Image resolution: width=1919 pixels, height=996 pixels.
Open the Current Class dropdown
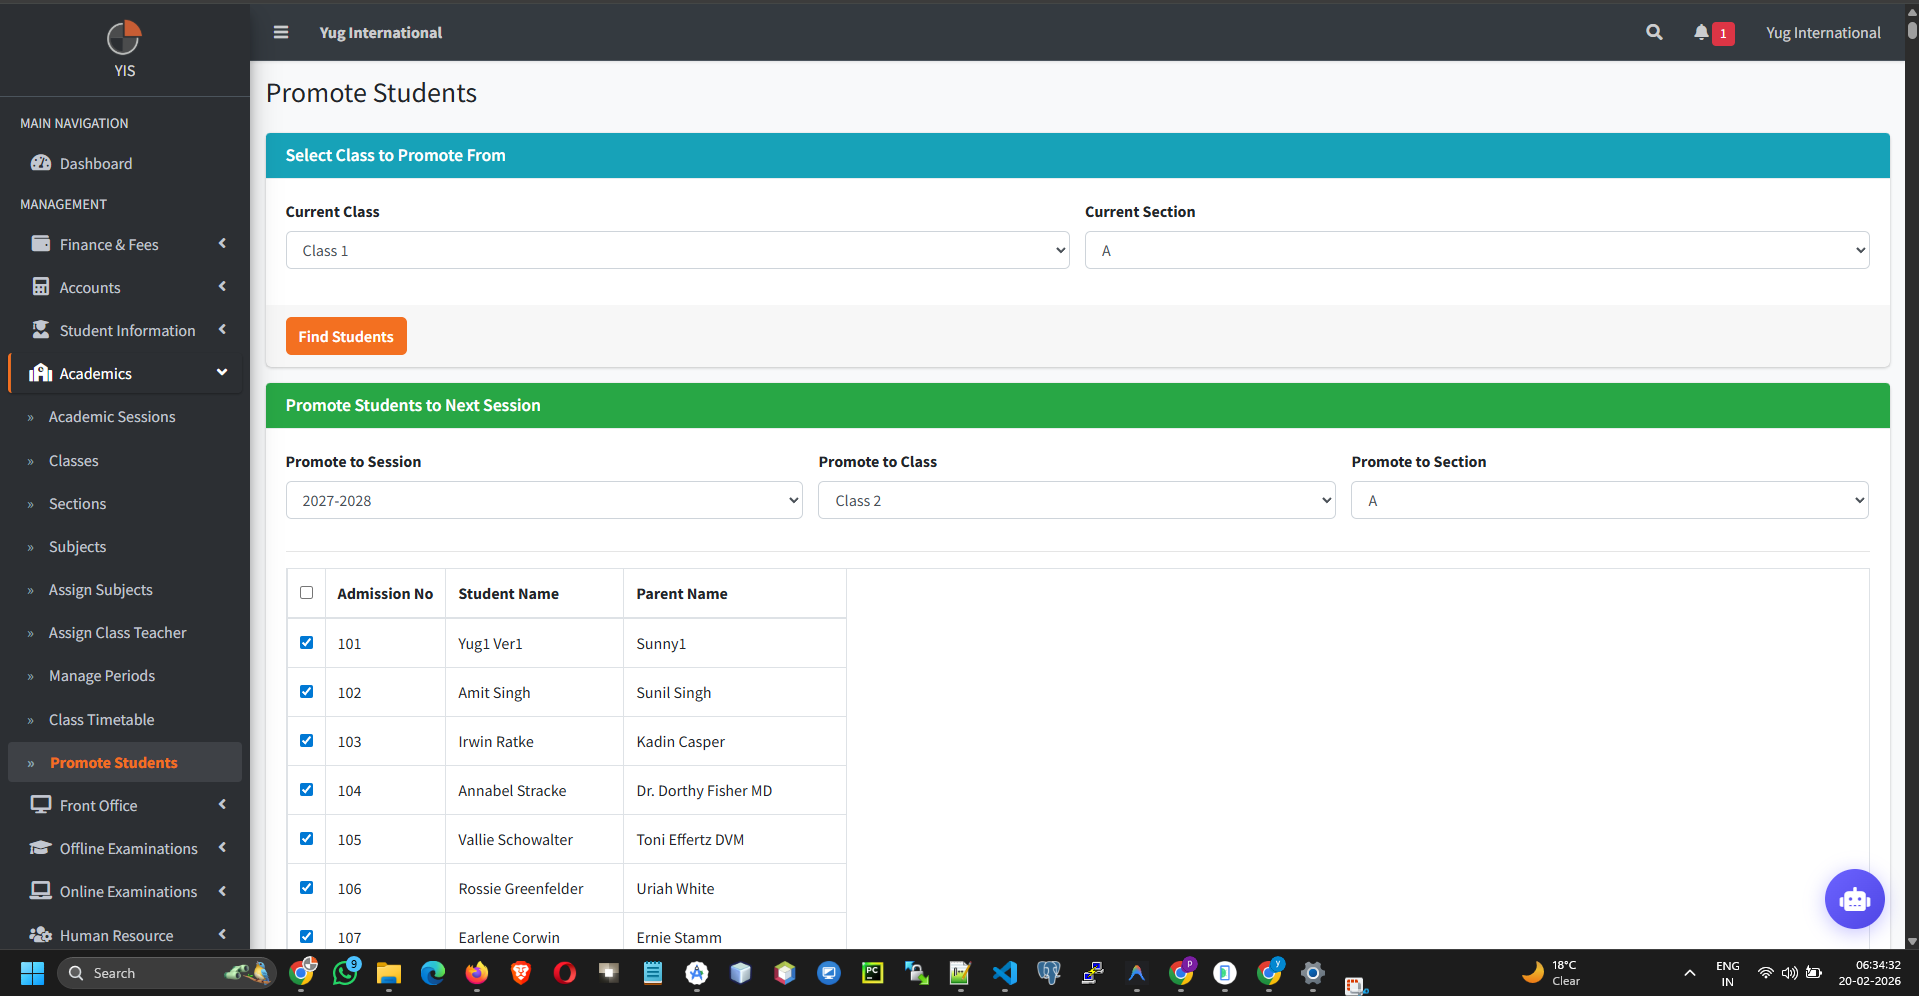[677, 250]
